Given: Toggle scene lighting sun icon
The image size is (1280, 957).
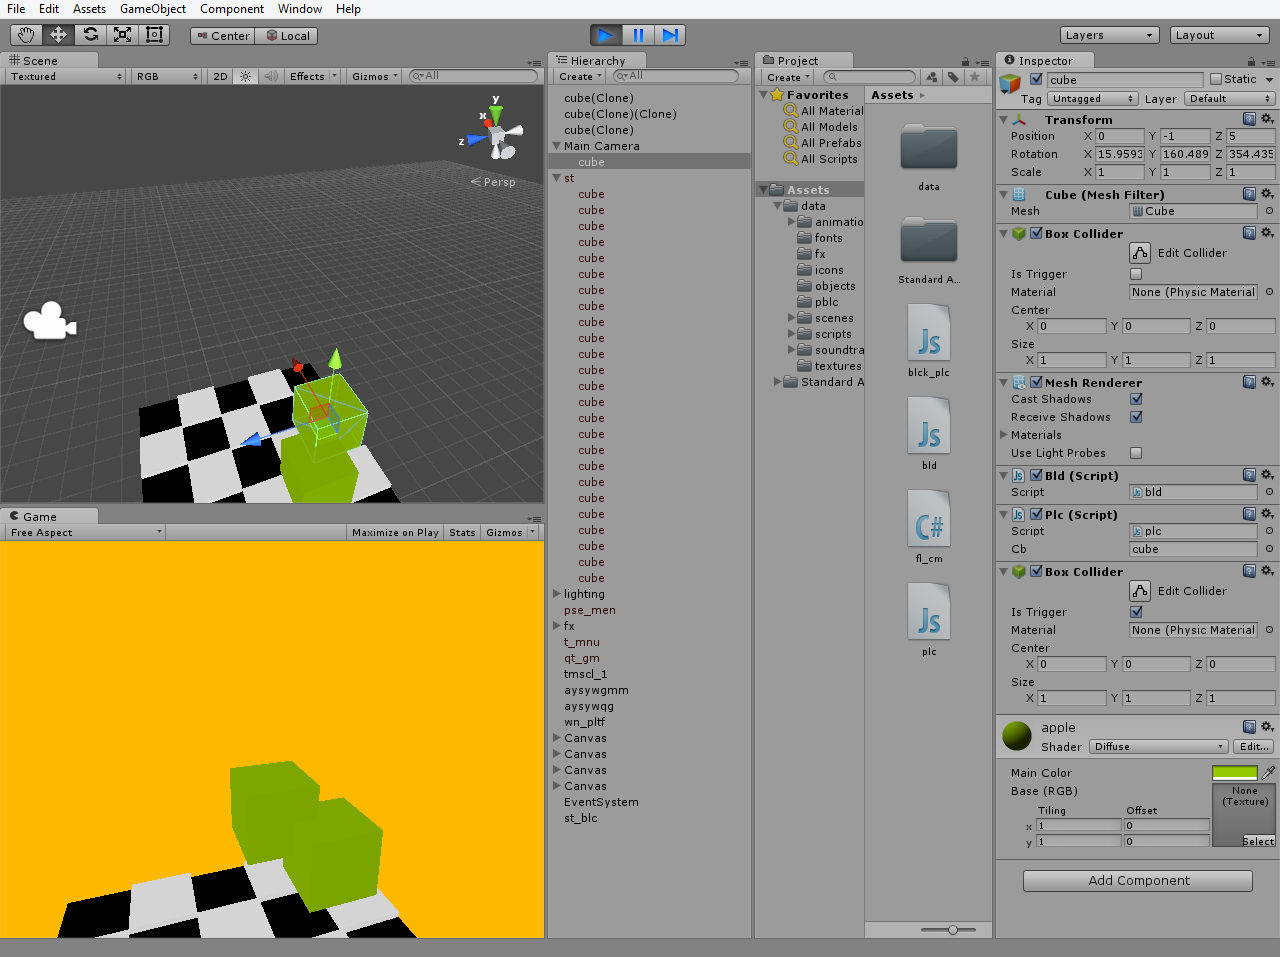Looking at the screenshot, I should coord(245,76).
